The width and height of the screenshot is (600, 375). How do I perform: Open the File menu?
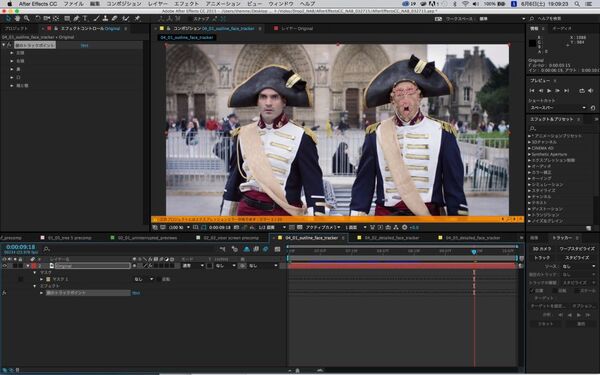pyautogui.click(x=73, y=4)
